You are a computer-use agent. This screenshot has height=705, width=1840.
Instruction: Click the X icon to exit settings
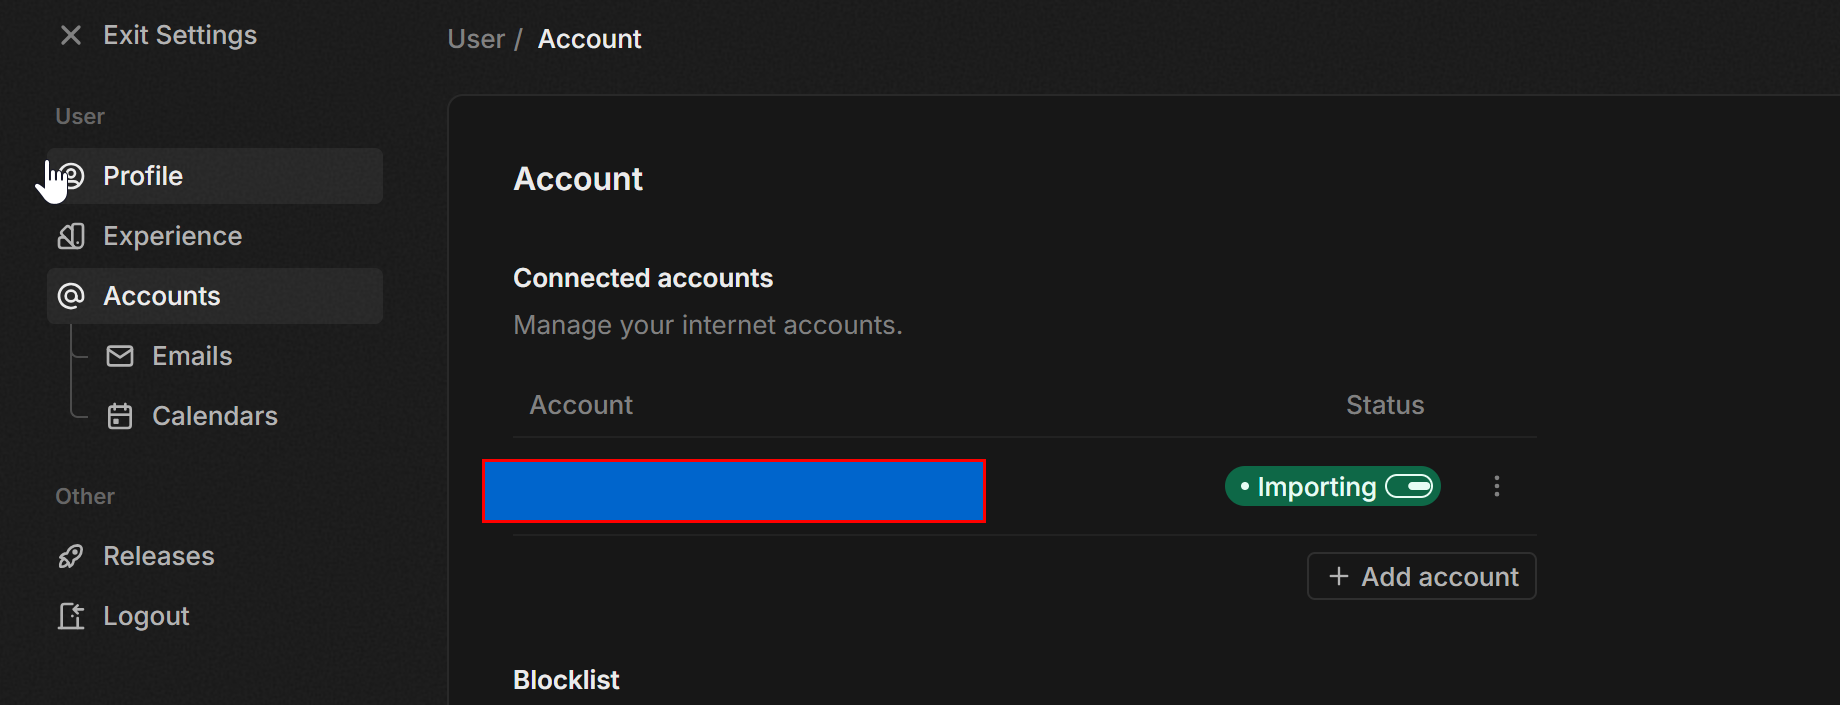pos(70,36)
